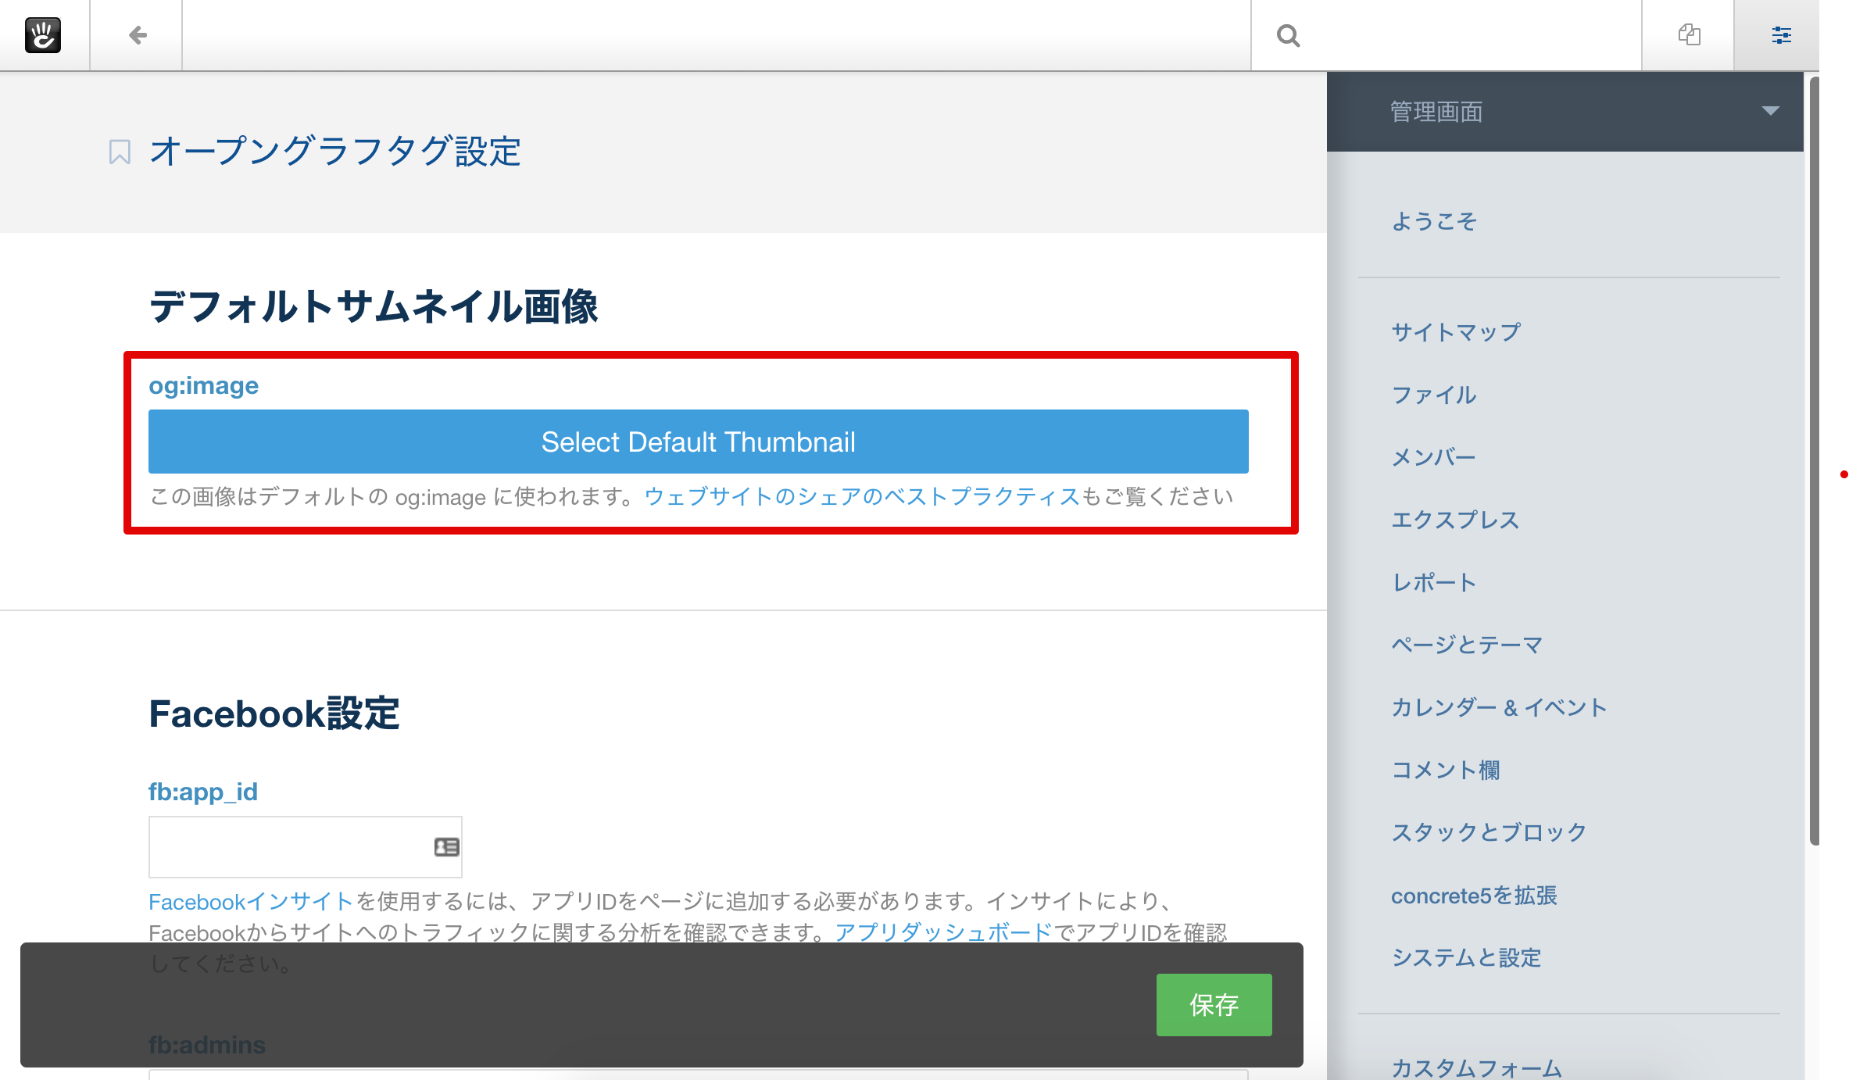
Task: Open the ウェブサイトのシェアのベストプラクティス link
Action: tap(861, 497)
